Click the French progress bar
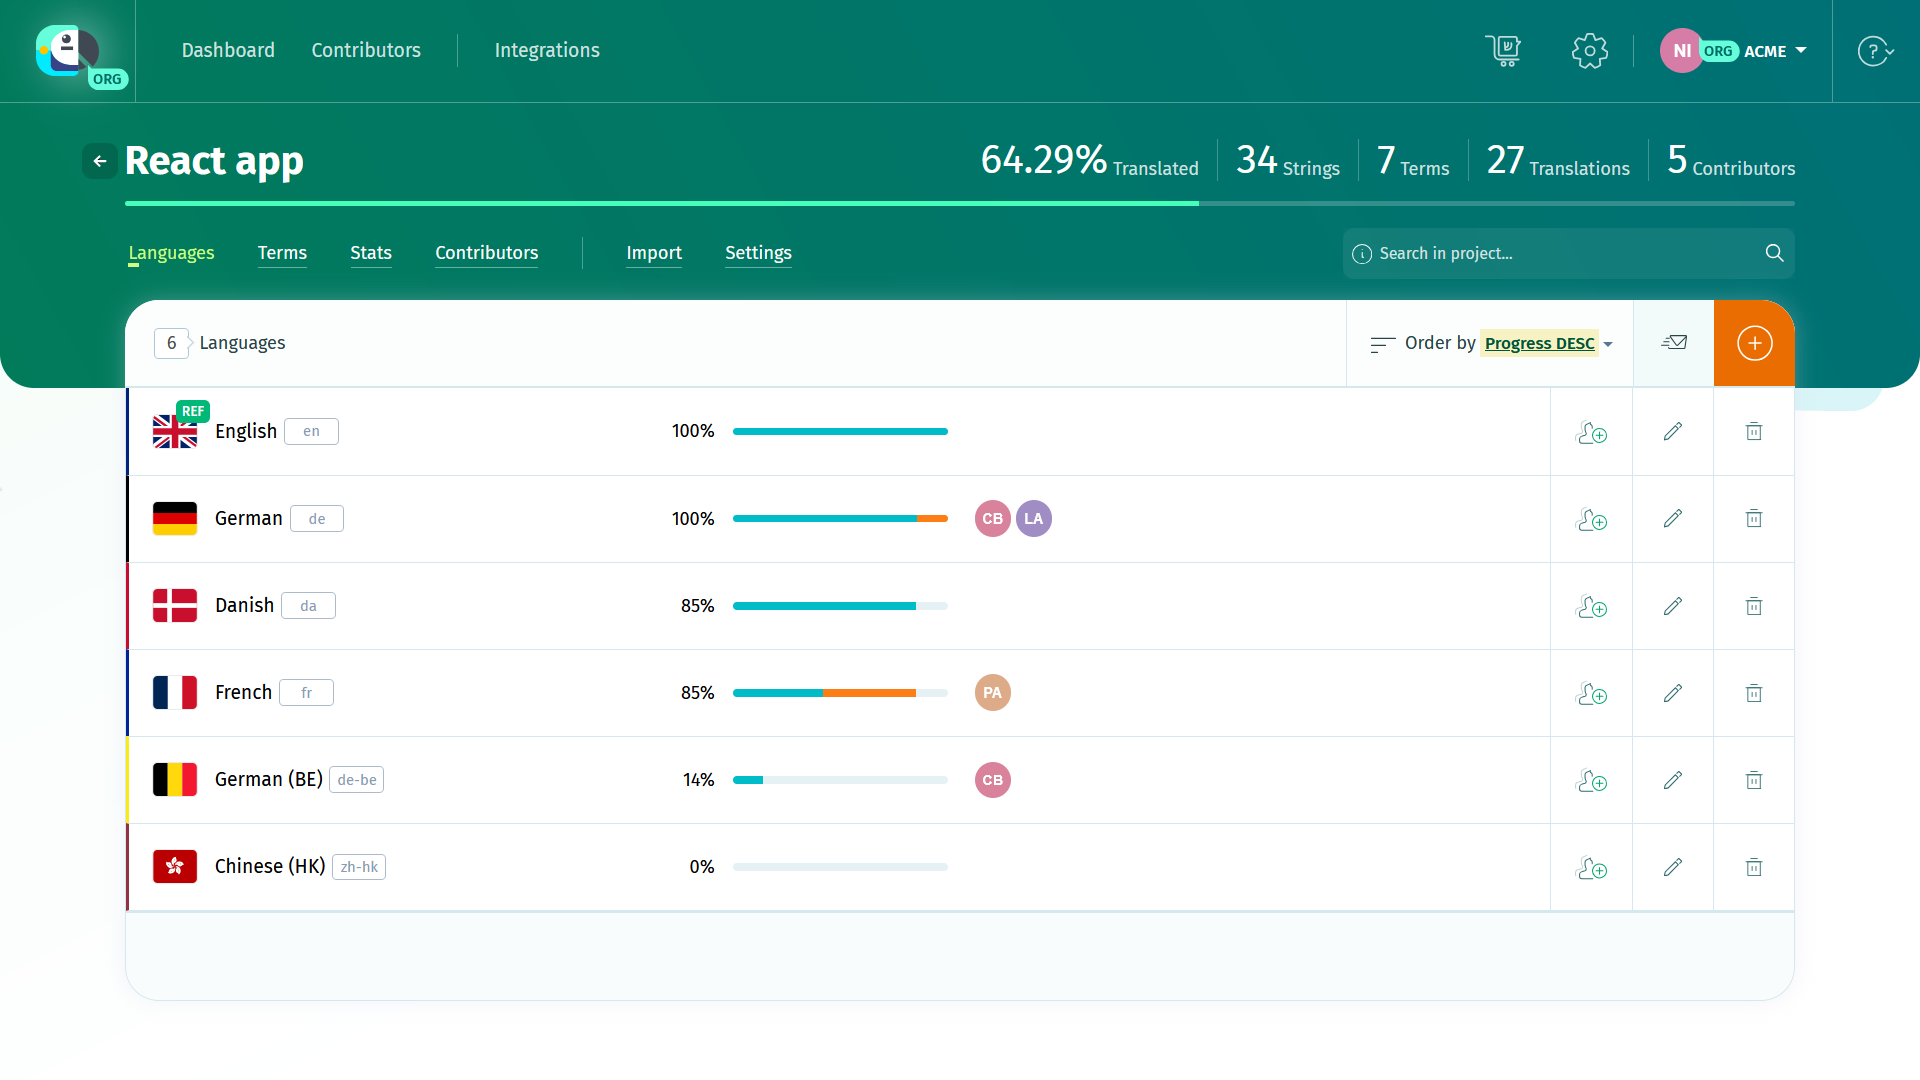The width and height of the screenshot is (1920, 1080). click(840, 693)
